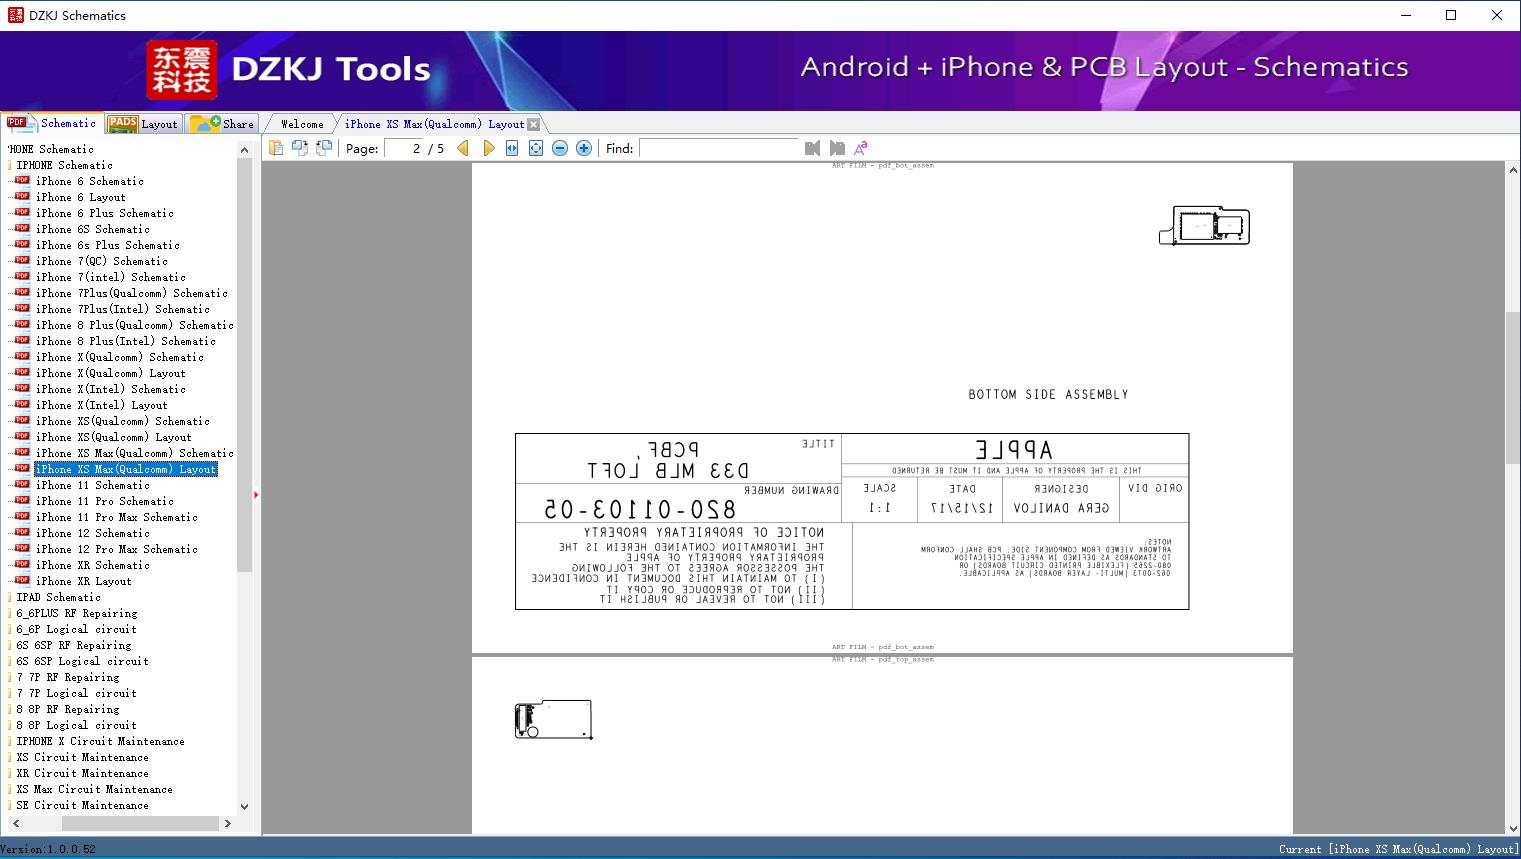Viewport: 1521px width, 859px height.
Task: Toggle match case for Find
Action: coord(860,148)
